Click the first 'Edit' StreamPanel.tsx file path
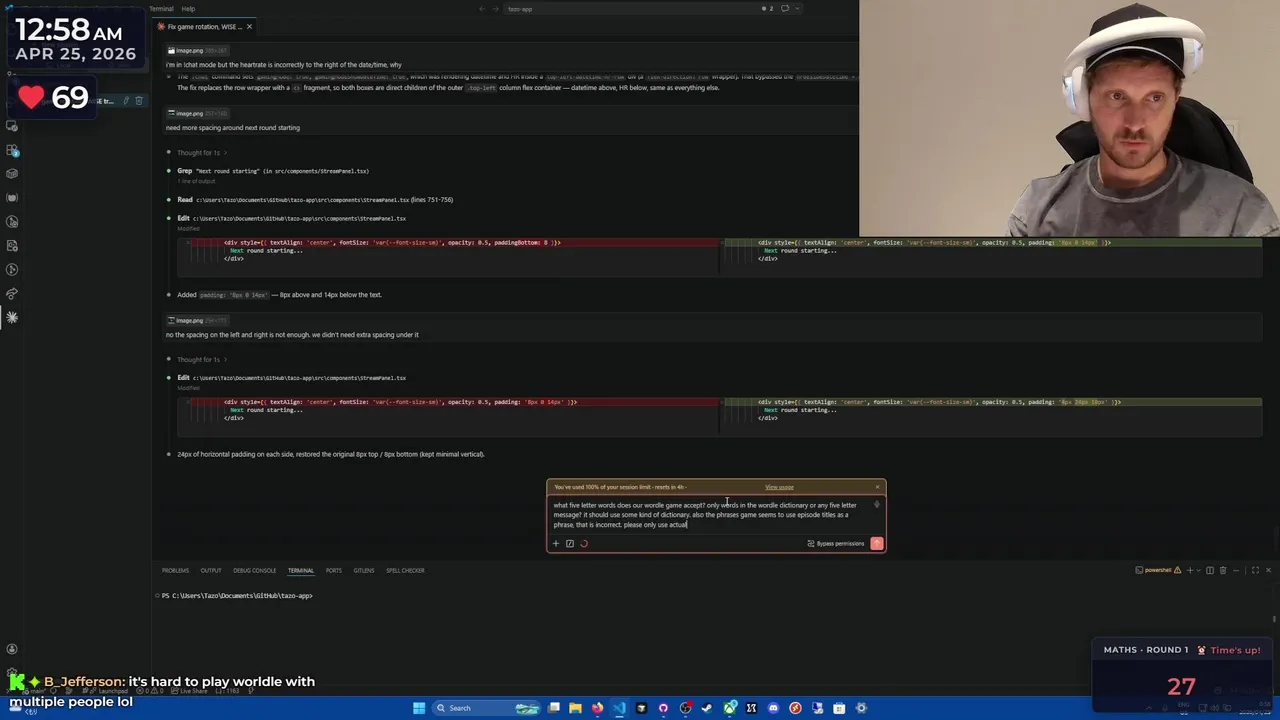Screen dimensions: 1280x720 coord(299,218)
